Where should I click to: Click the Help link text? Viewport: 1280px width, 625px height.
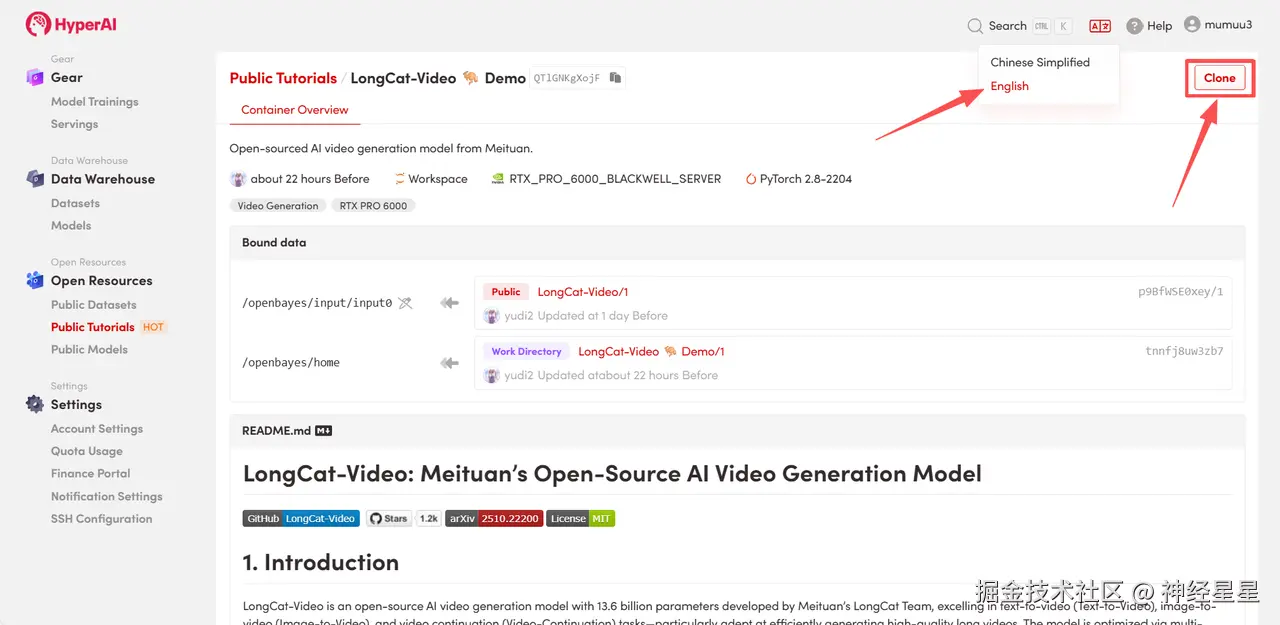(x=1159, y=26)
